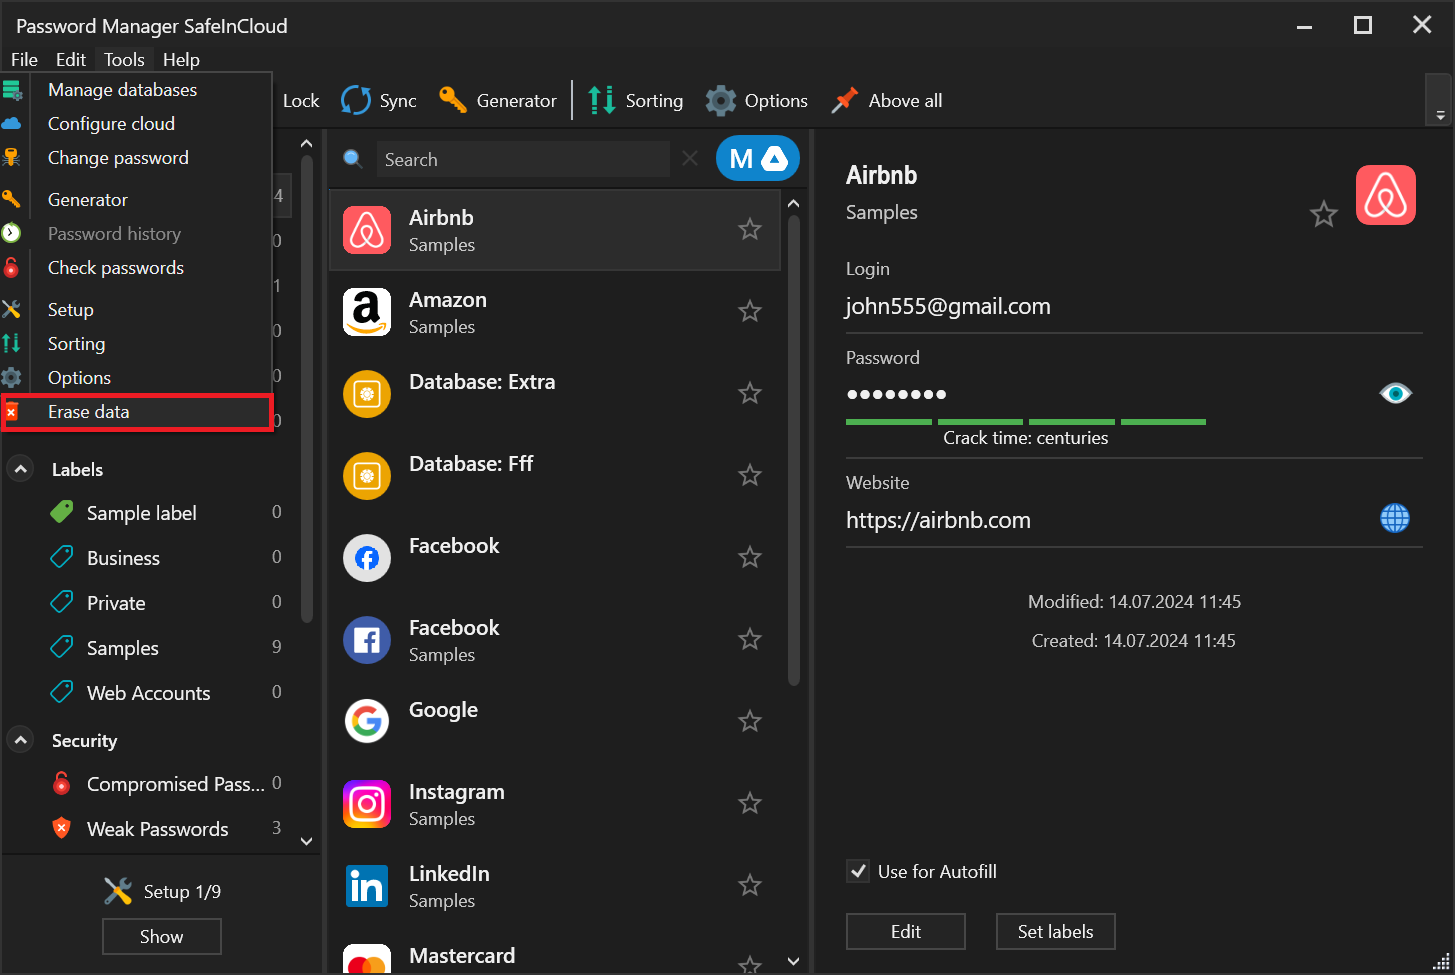Star the Google entry
Screen dimensions: 1455x975
[x=750, y=722]
